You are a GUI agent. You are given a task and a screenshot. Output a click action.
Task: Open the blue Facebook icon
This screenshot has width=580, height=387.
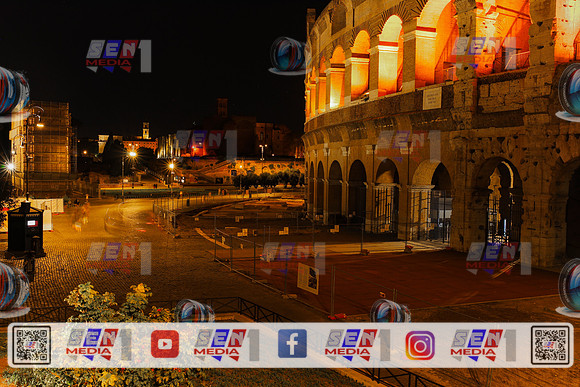(x=292, y=344)
